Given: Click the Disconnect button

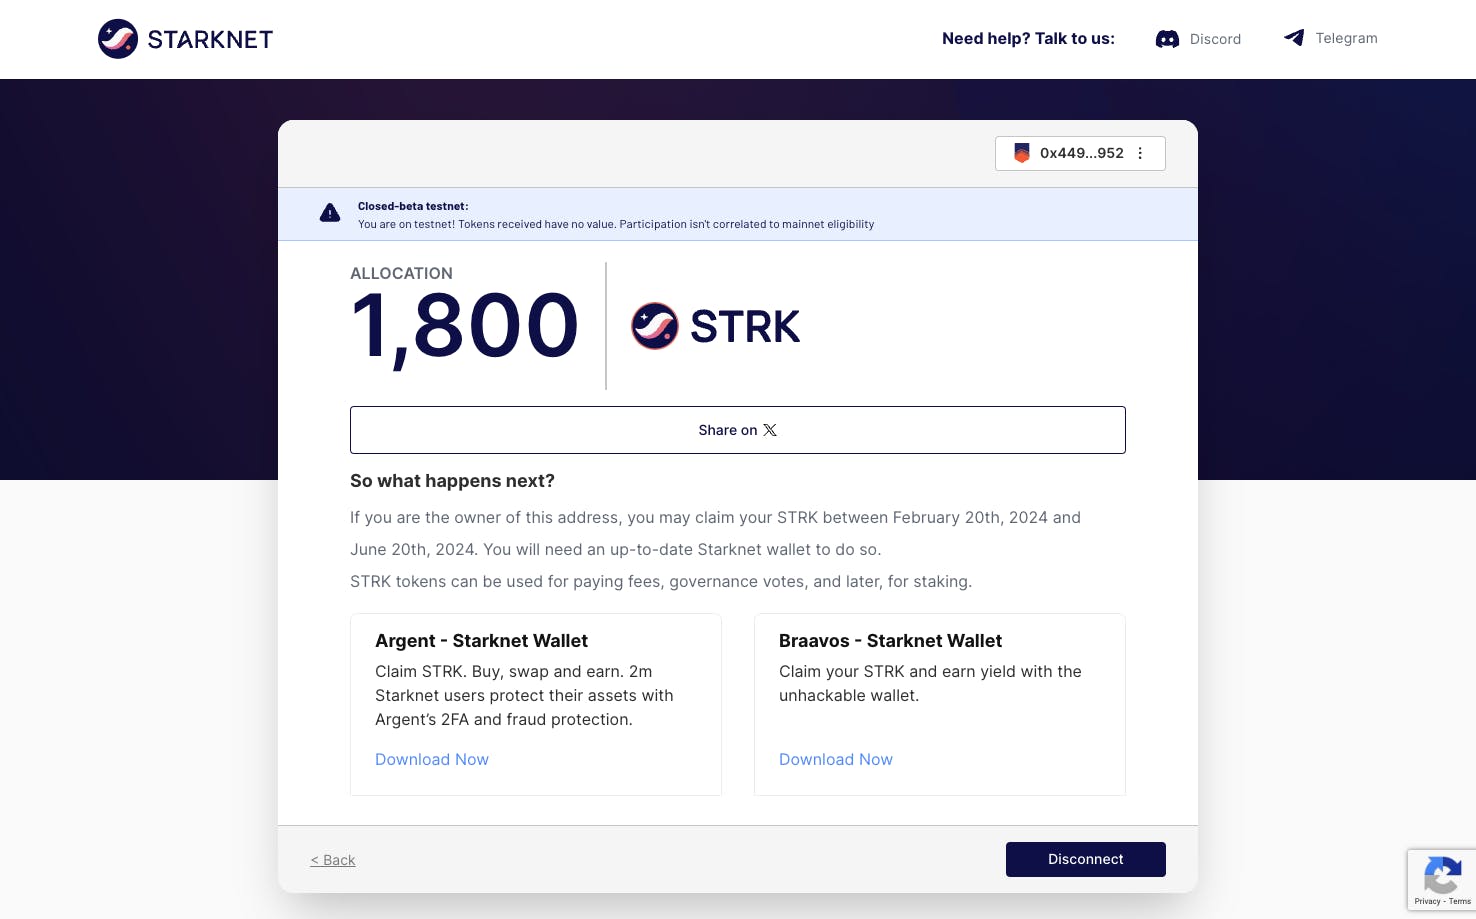Looking at the screenshot, I should [x=1086, y=859].
